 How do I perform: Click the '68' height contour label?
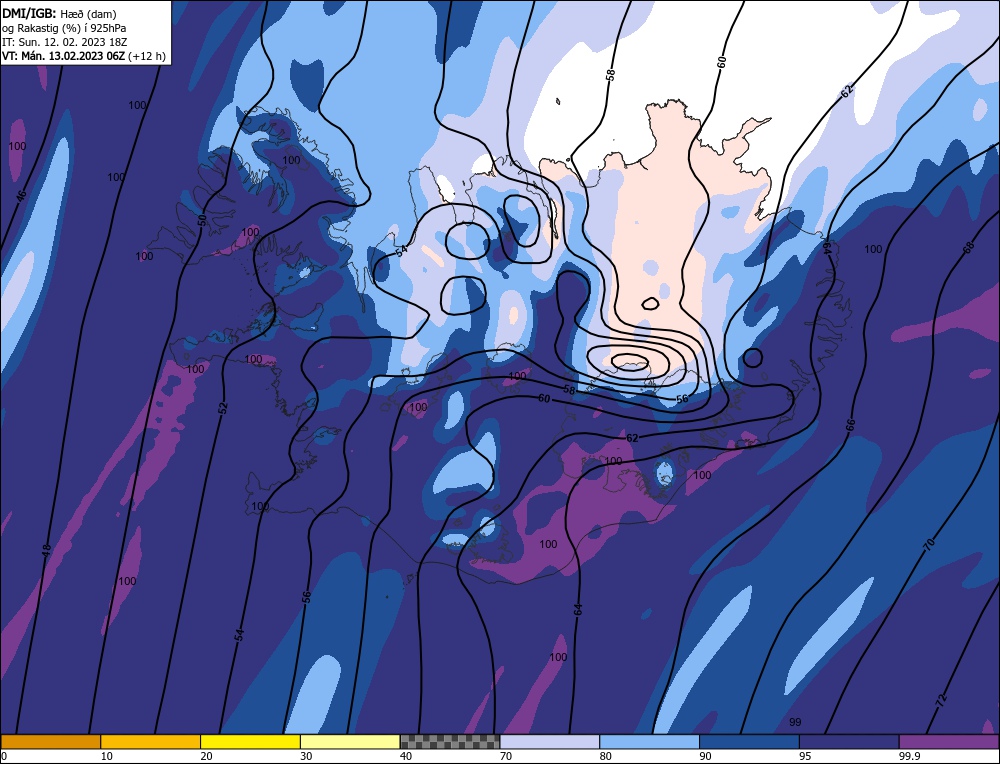tap(969, 248)
